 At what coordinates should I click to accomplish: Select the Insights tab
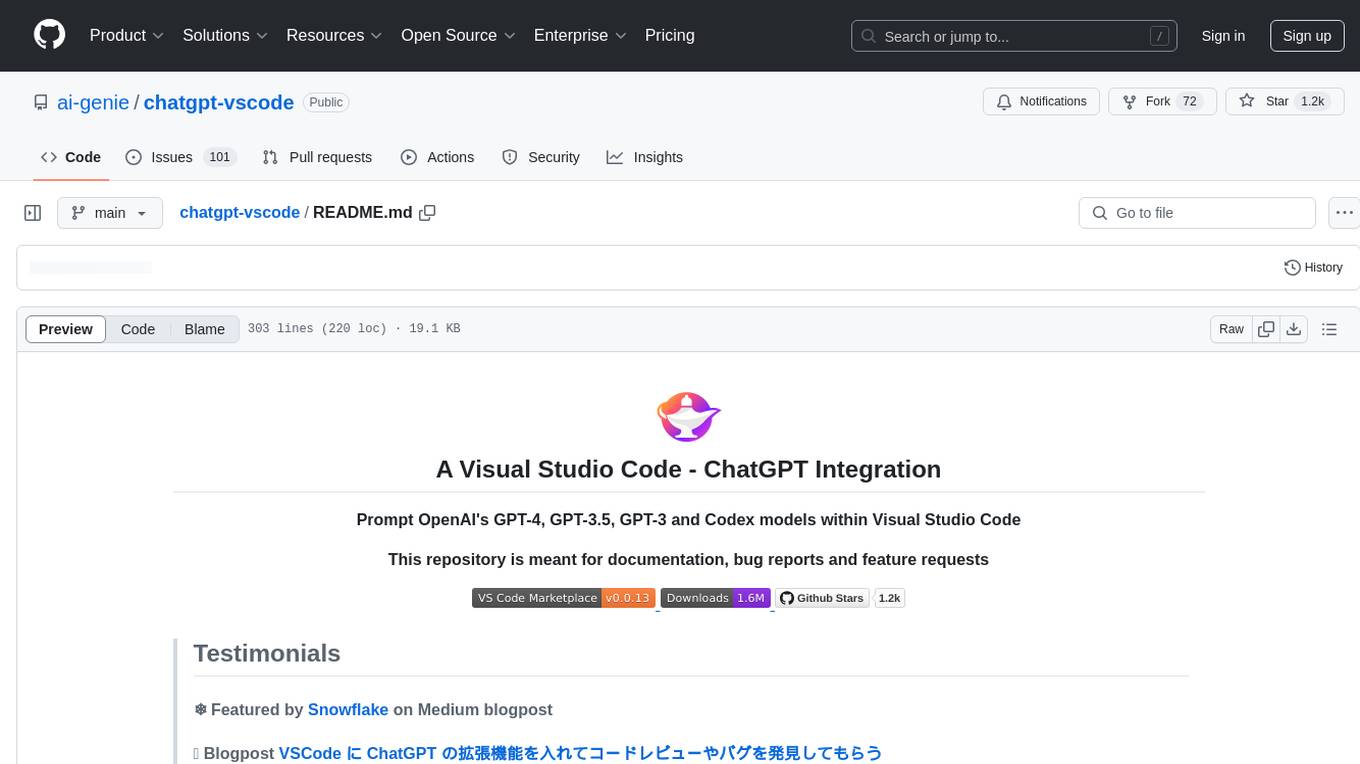click(x=645, y=157)
